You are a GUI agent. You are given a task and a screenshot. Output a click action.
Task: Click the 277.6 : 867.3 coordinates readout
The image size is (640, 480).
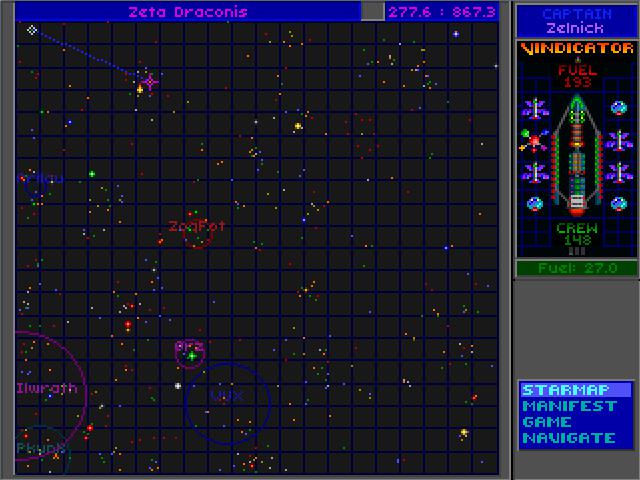442,12
